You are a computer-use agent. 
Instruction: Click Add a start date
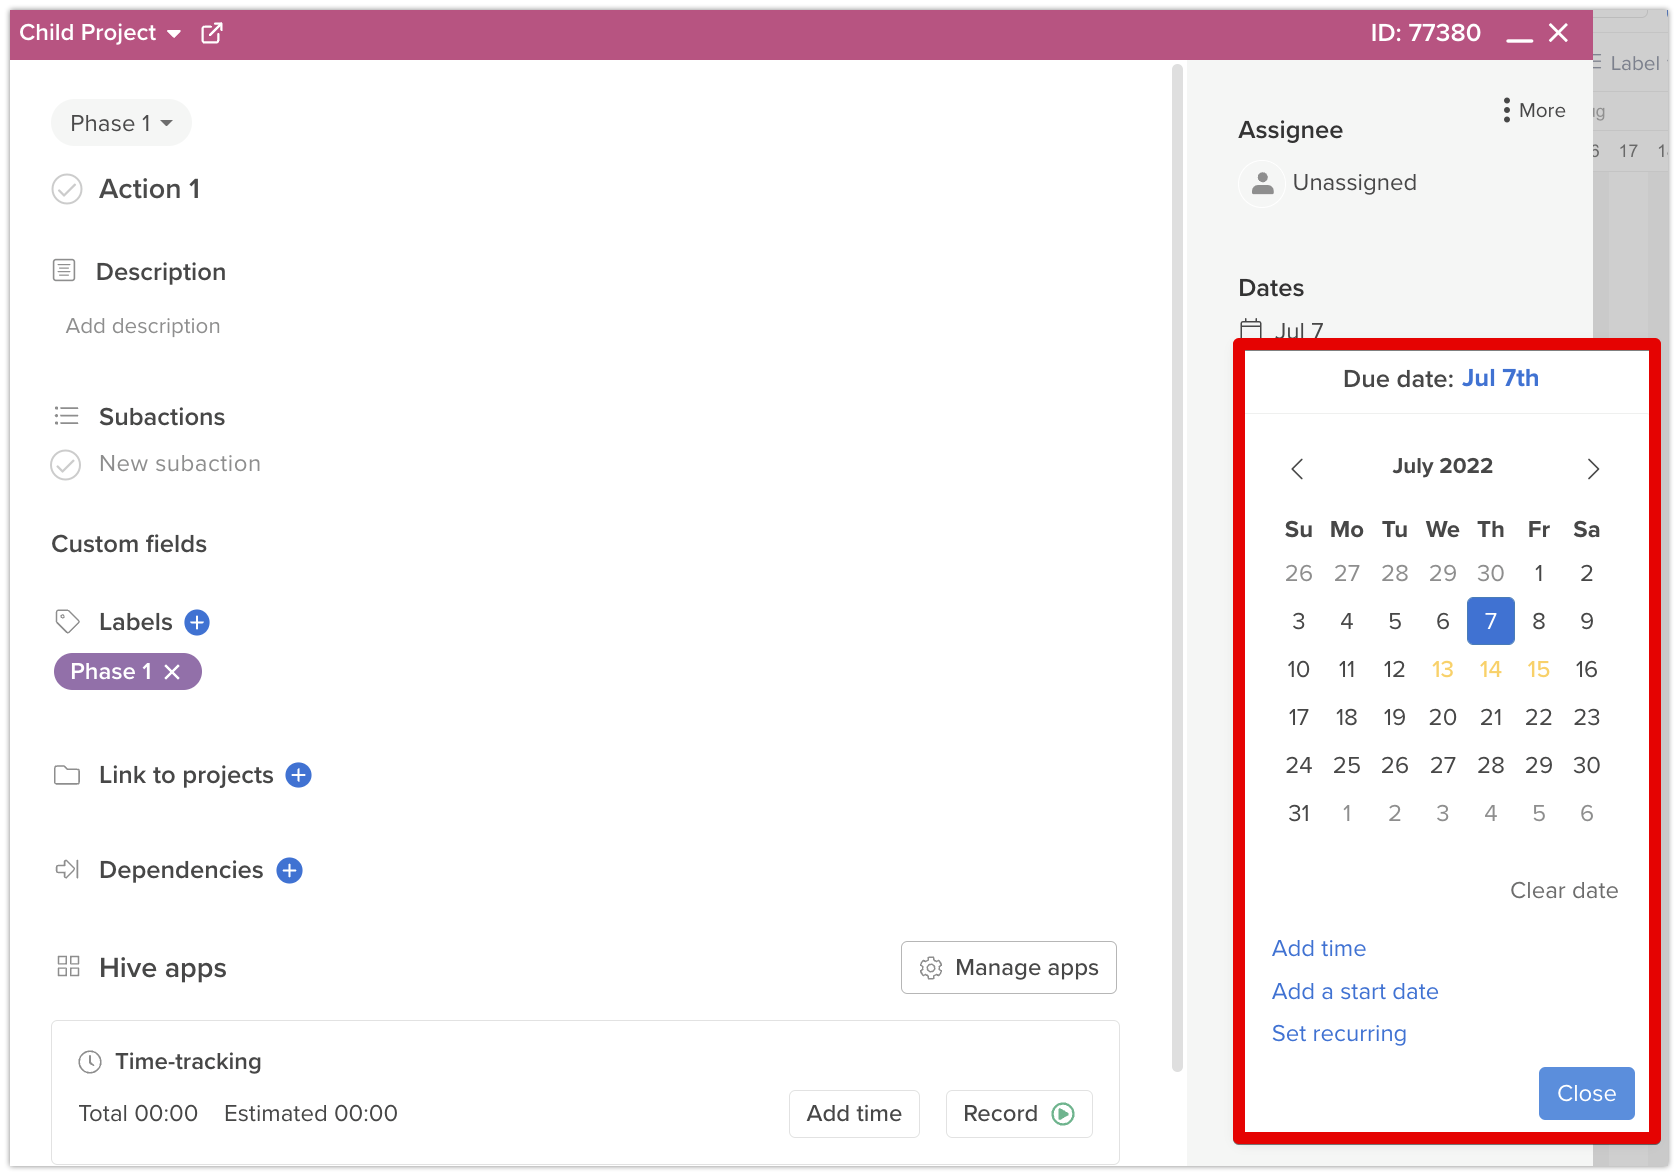click(x=1355, y=991)
